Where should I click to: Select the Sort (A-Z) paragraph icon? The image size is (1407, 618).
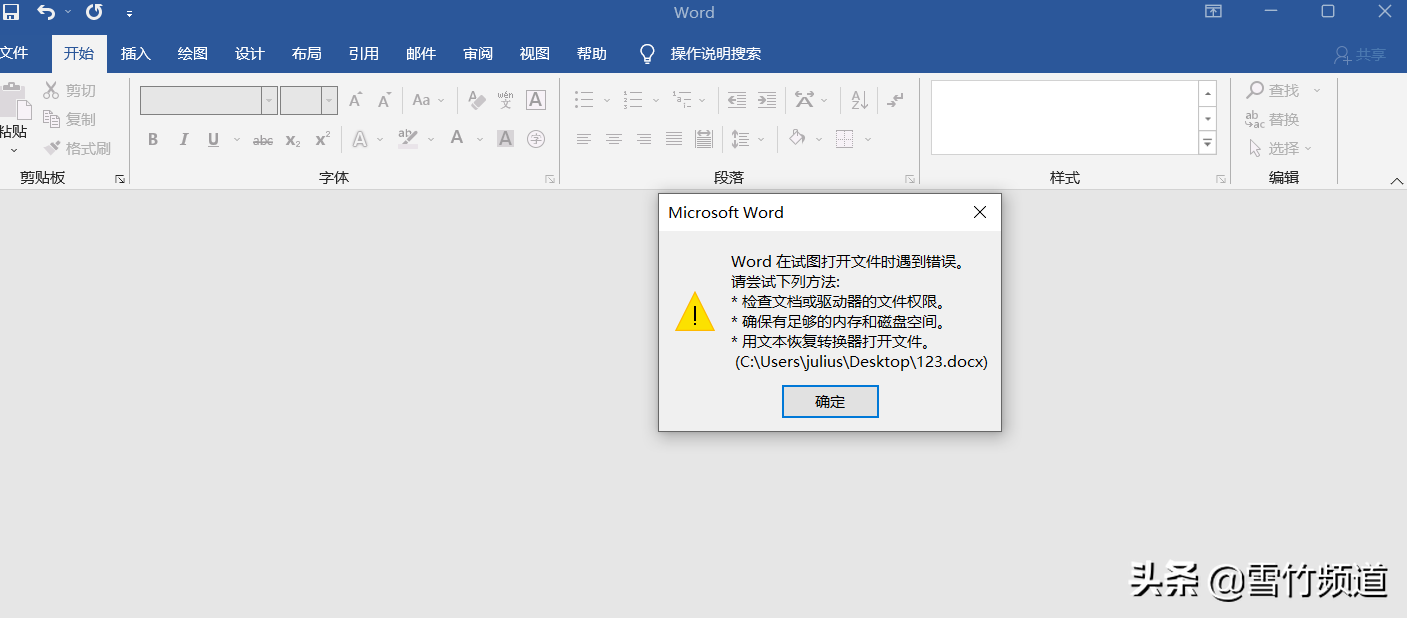(859, 100)
